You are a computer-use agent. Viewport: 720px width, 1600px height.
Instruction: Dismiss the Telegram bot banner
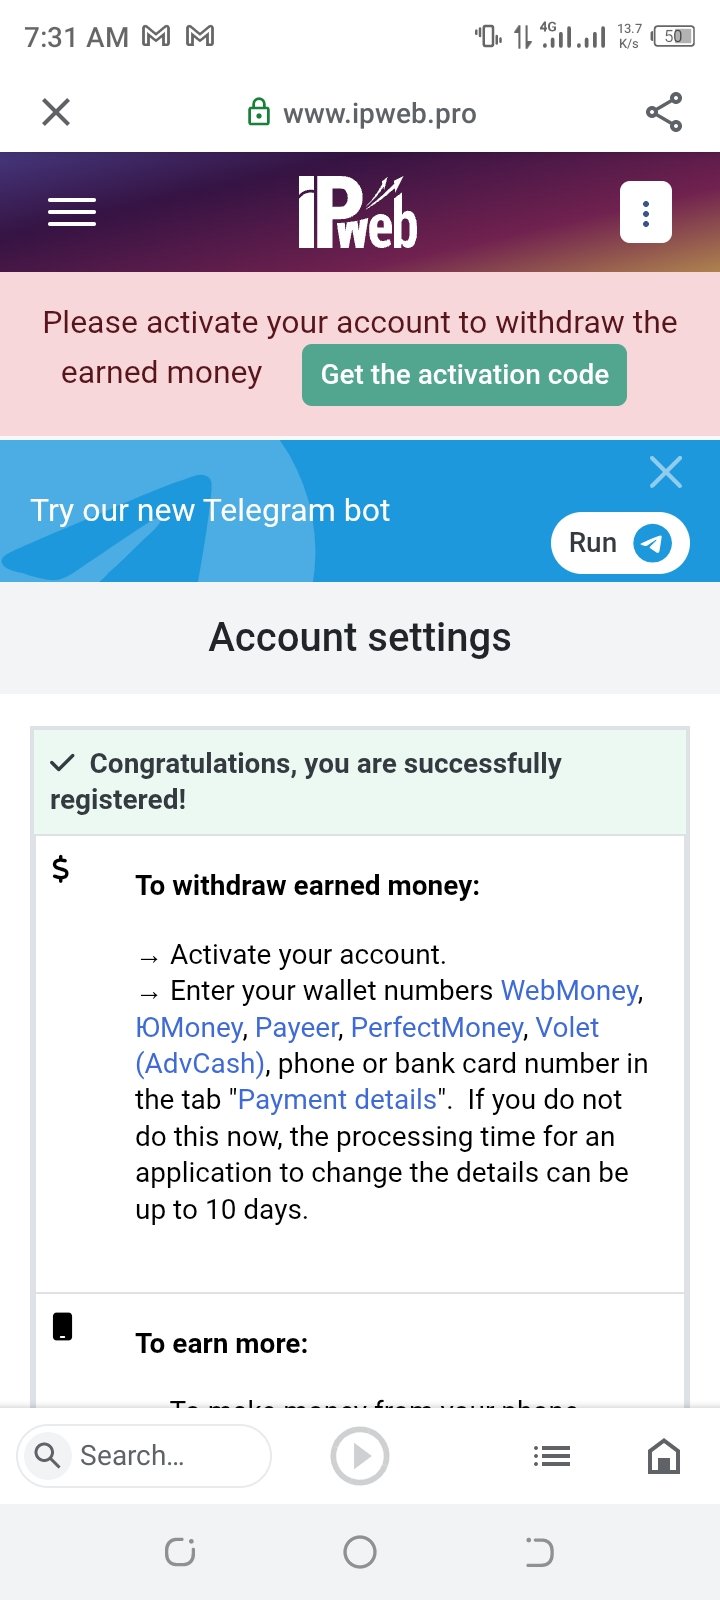tap(666, 472)
